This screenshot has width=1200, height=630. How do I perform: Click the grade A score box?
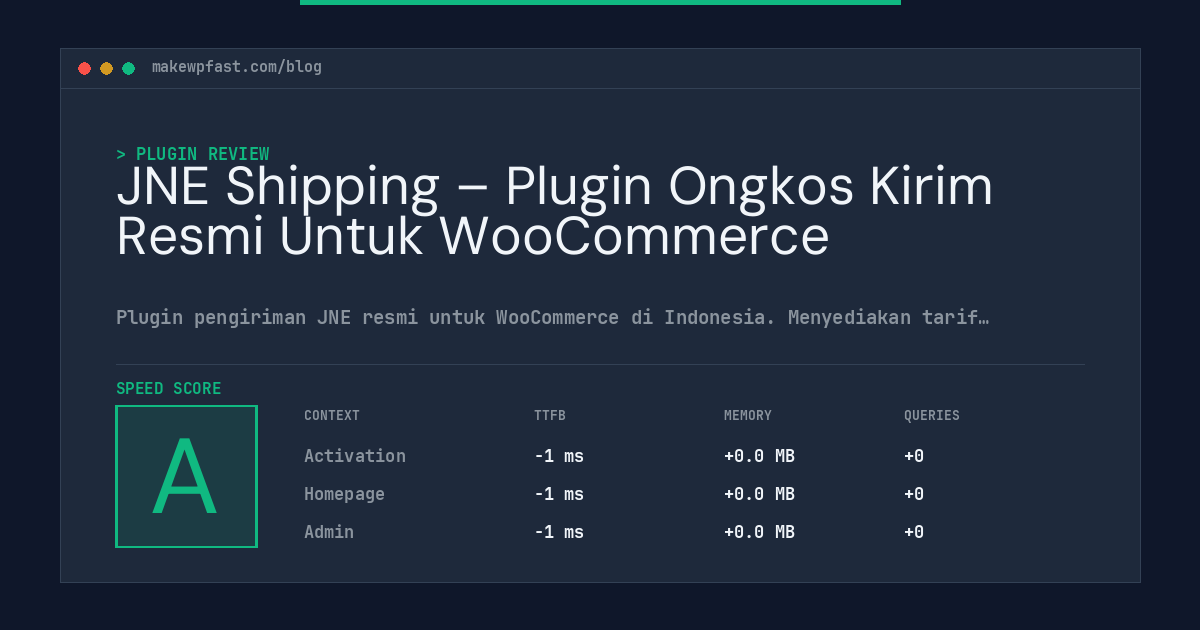point(186,476)
